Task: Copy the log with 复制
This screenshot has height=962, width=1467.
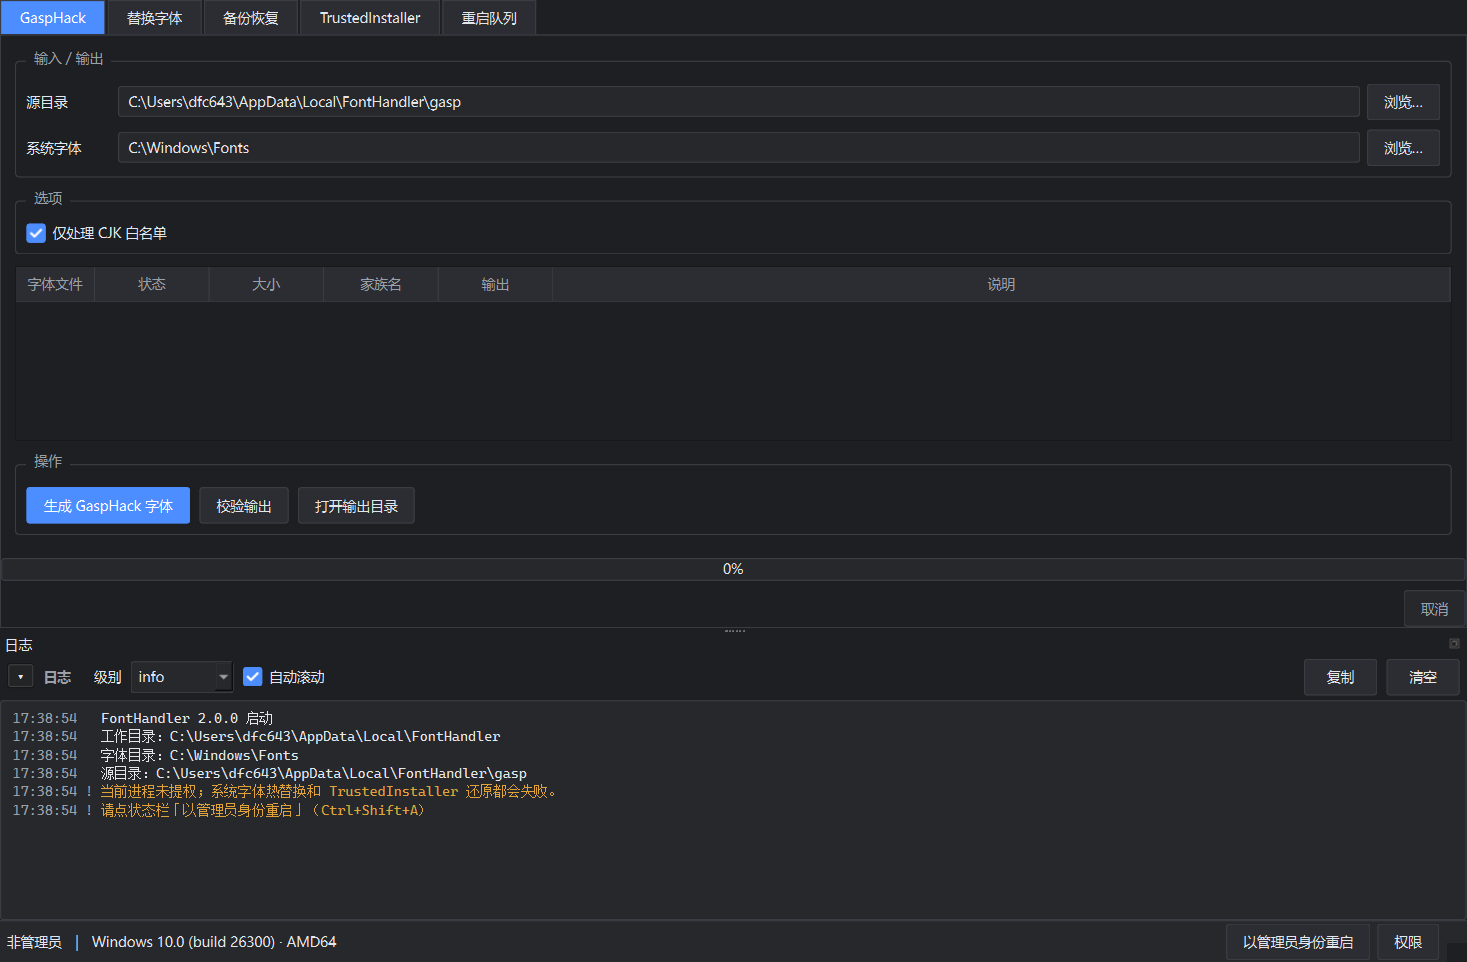Action: point(1340,677)
